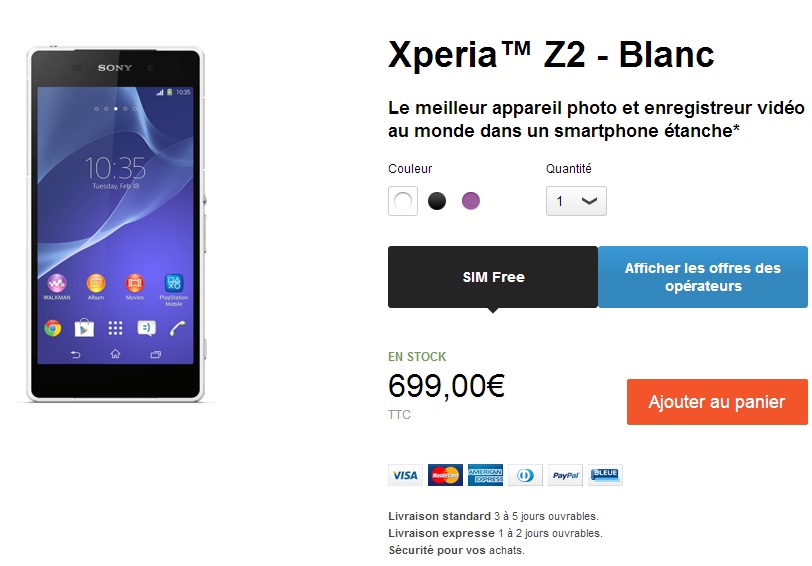Choose the purple color option
Image resolution: width=812 pixels, height=566 pixels.
point(471,201)
